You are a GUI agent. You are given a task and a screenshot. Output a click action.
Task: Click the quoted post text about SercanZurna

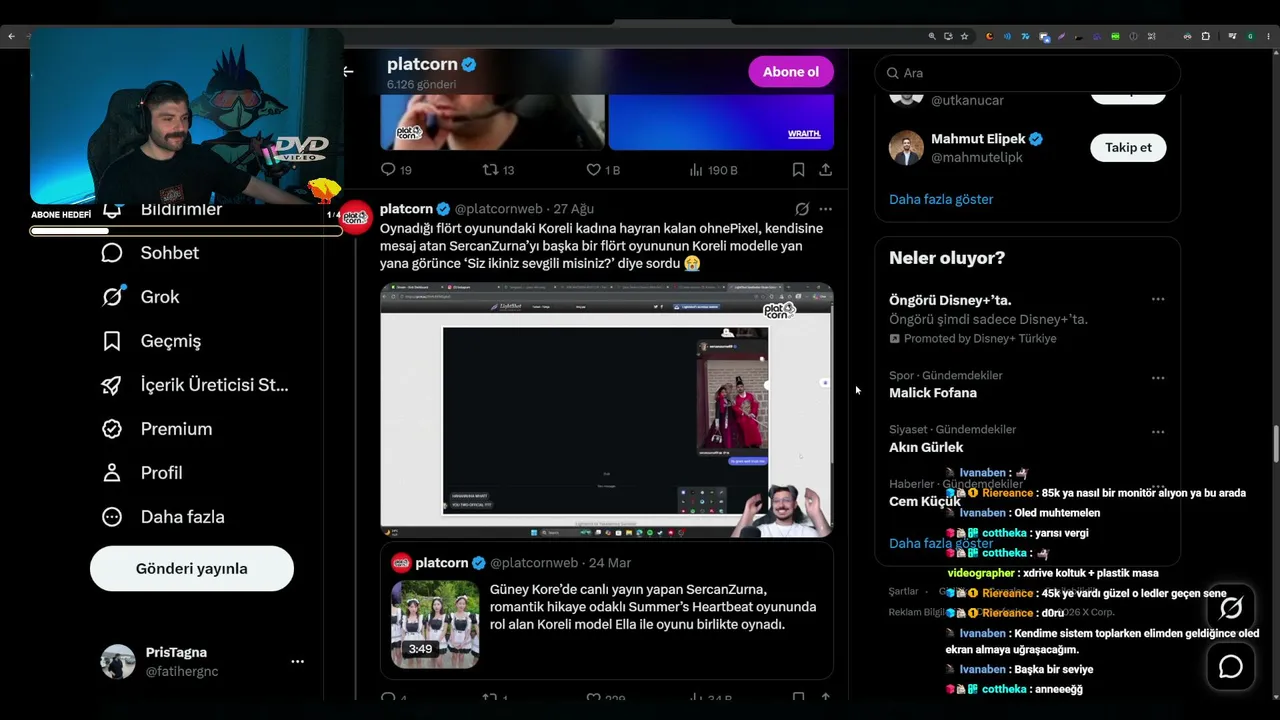tap(653, 607)
